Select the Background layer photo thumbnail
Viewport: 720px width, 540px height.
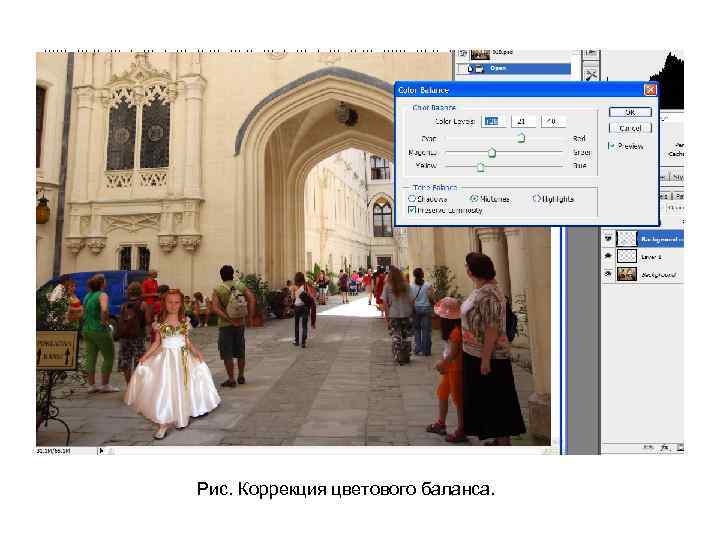627,274
